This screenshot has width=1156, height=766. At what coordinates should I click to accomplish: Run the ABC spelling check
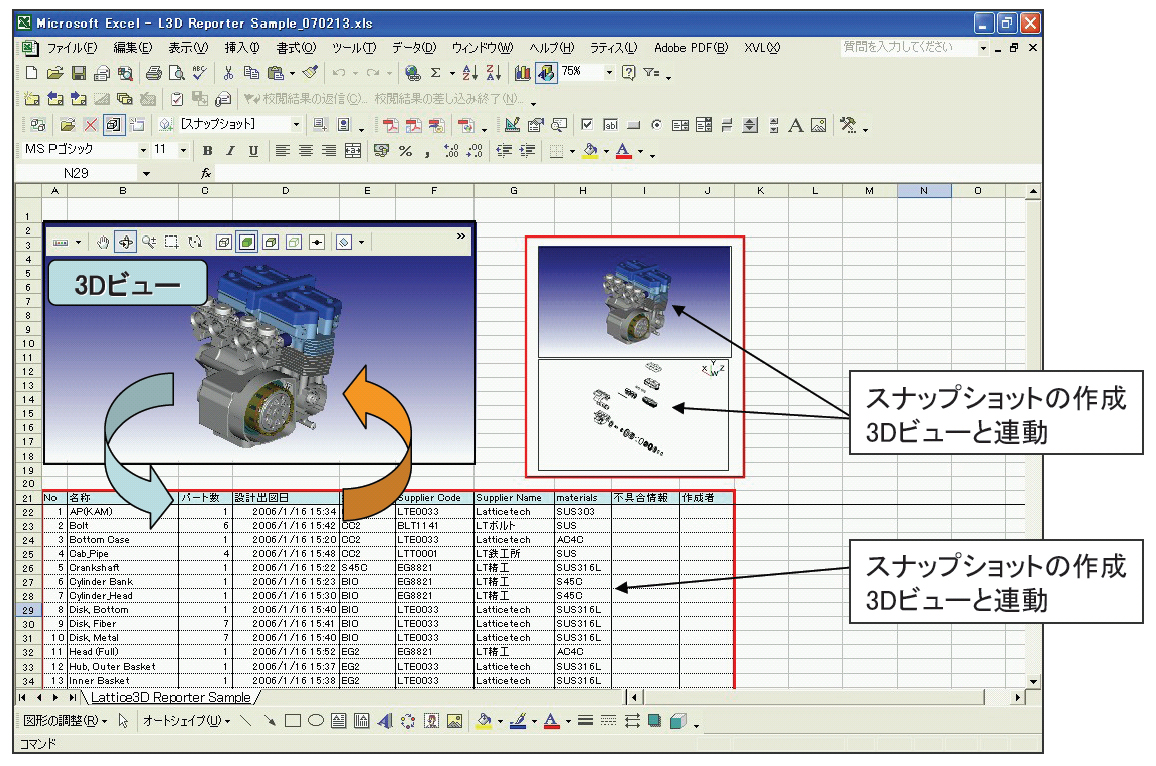[x=199, y=73]
